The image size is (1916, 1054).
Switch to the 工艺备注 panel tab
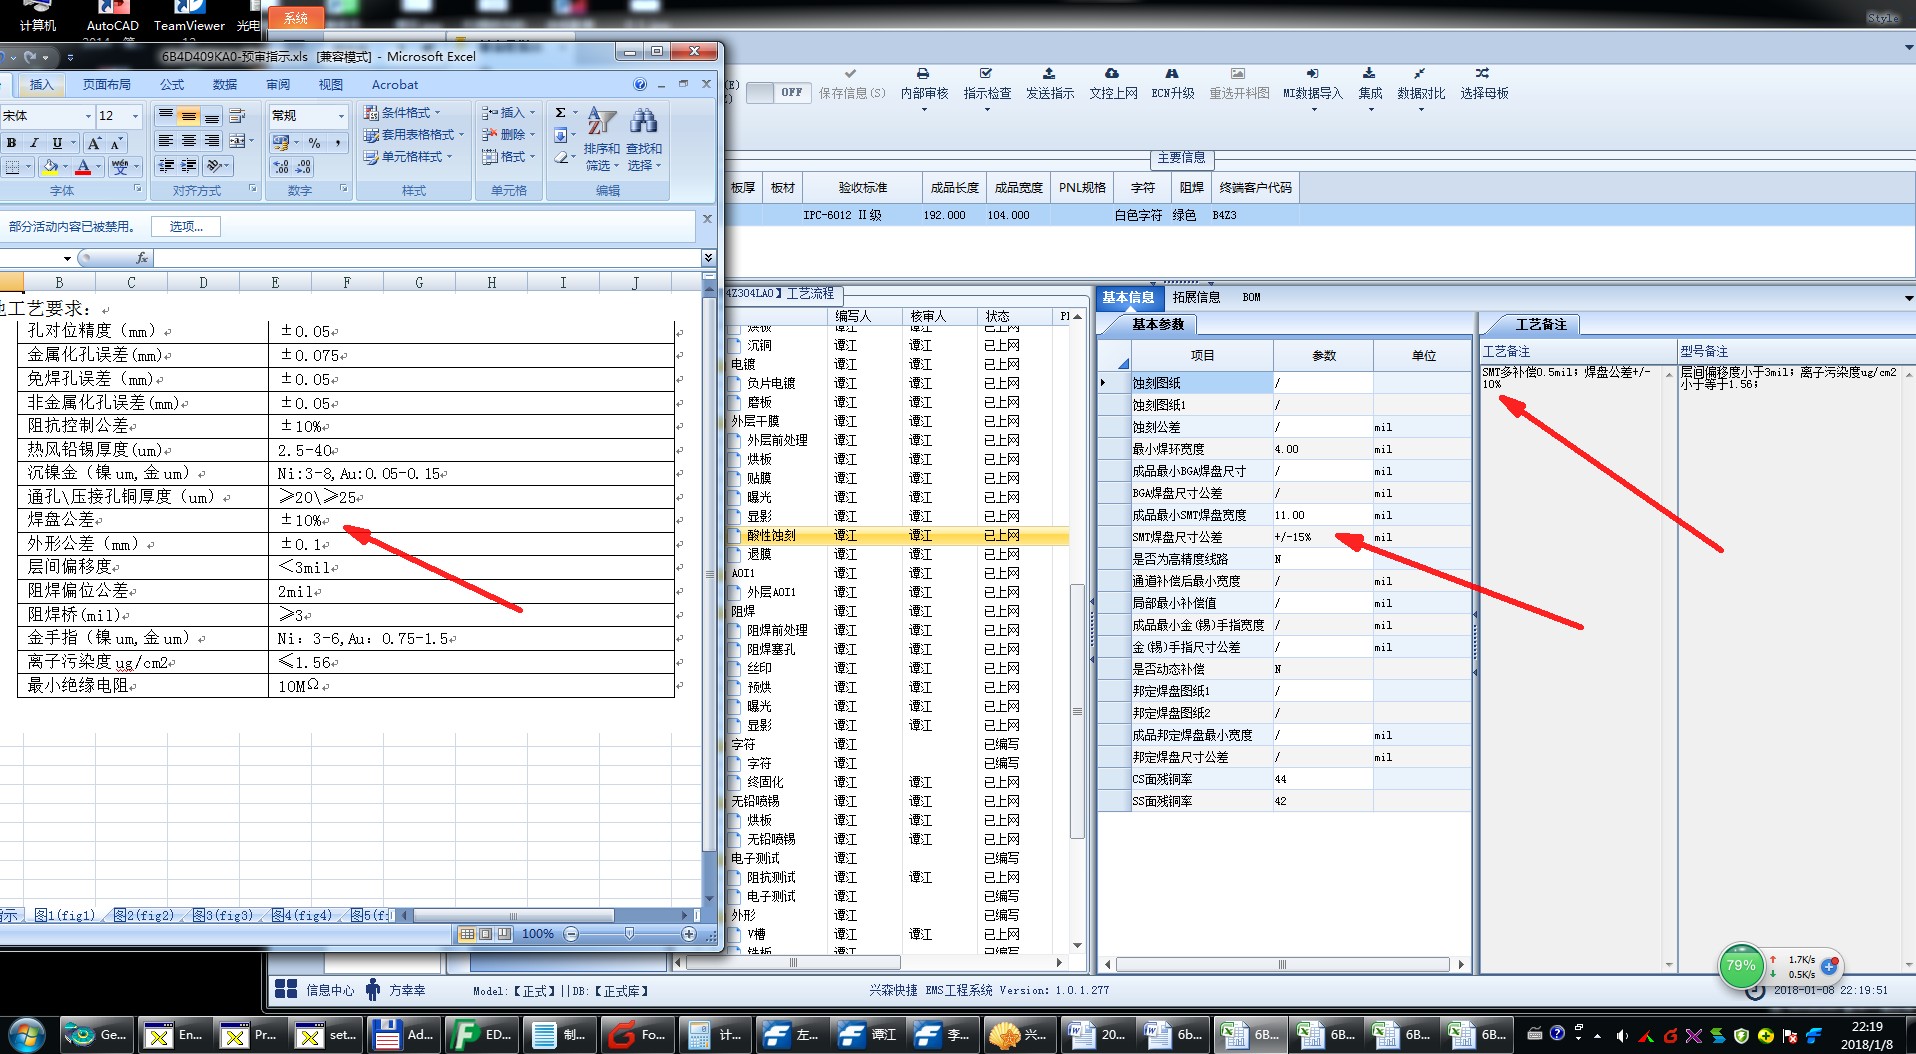[x=1540, y=324]
